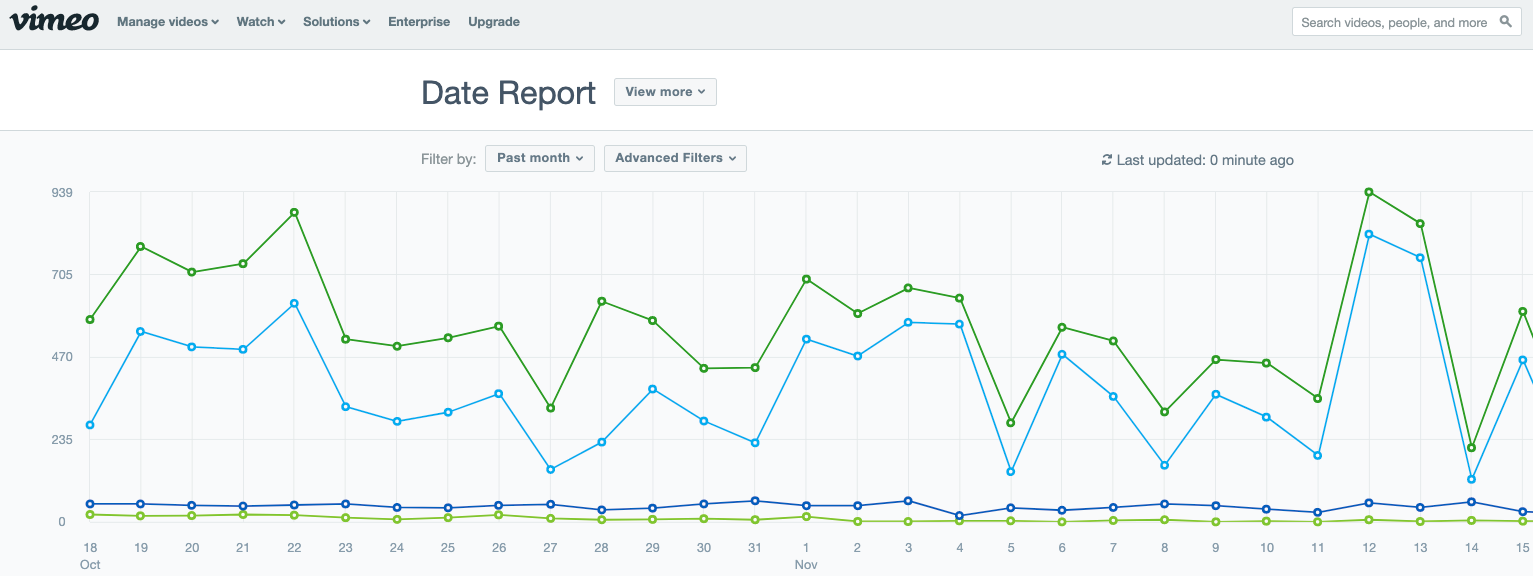Viewport: 1533px width, 576px height.
Task: Click the 470 y-axis label
Action: [61, 357]
